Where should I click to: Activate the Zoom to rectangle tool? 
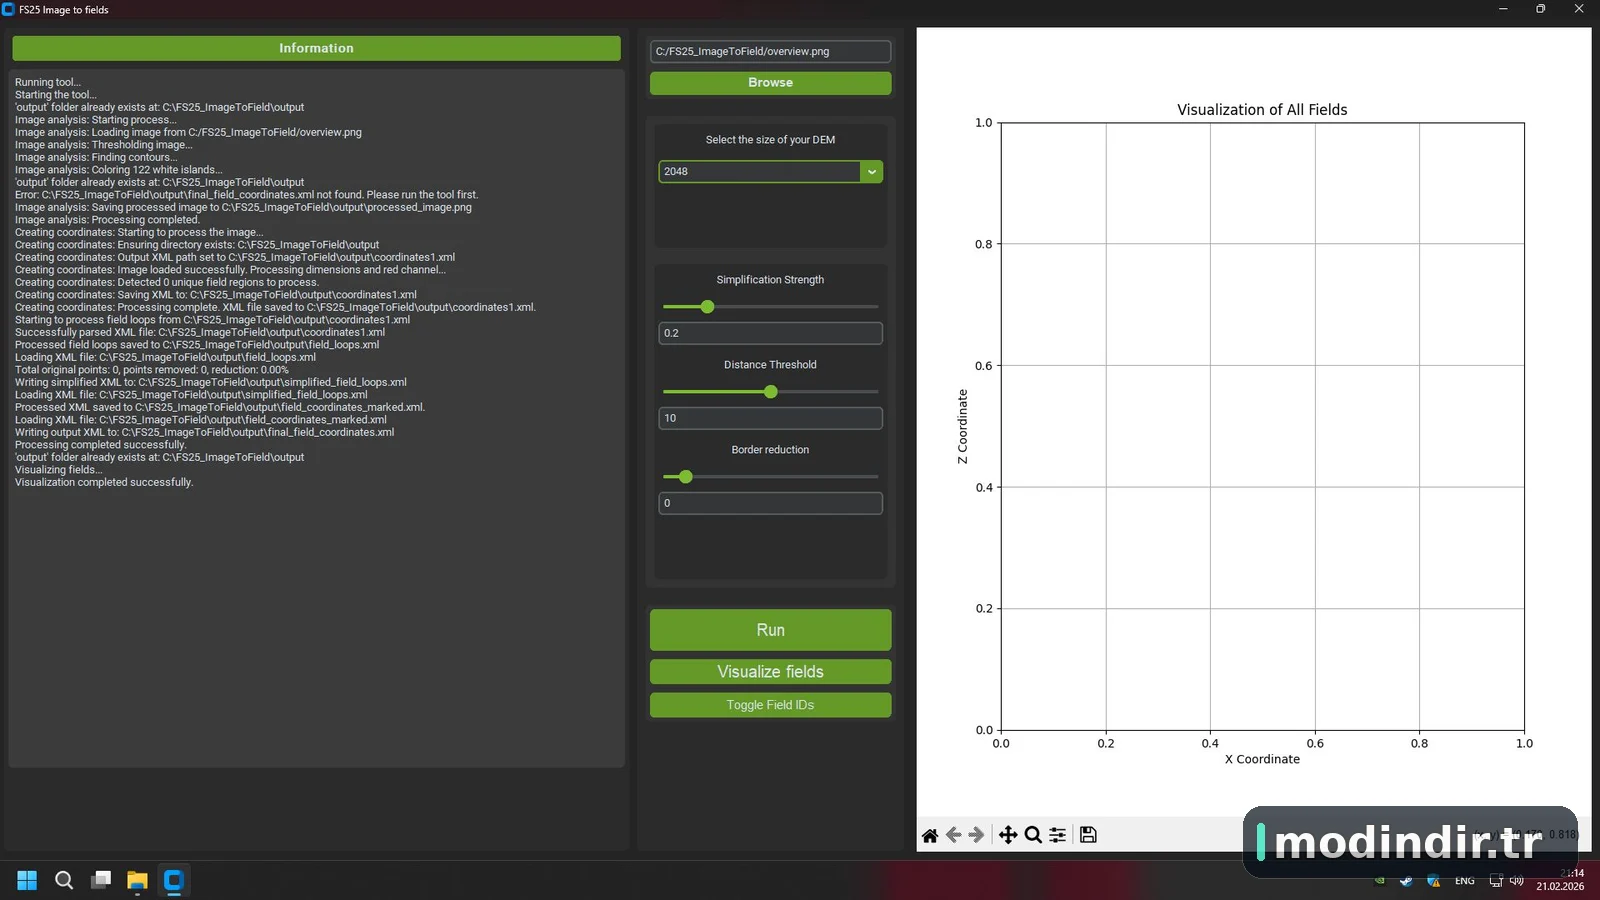click(x=1033, y=835)
